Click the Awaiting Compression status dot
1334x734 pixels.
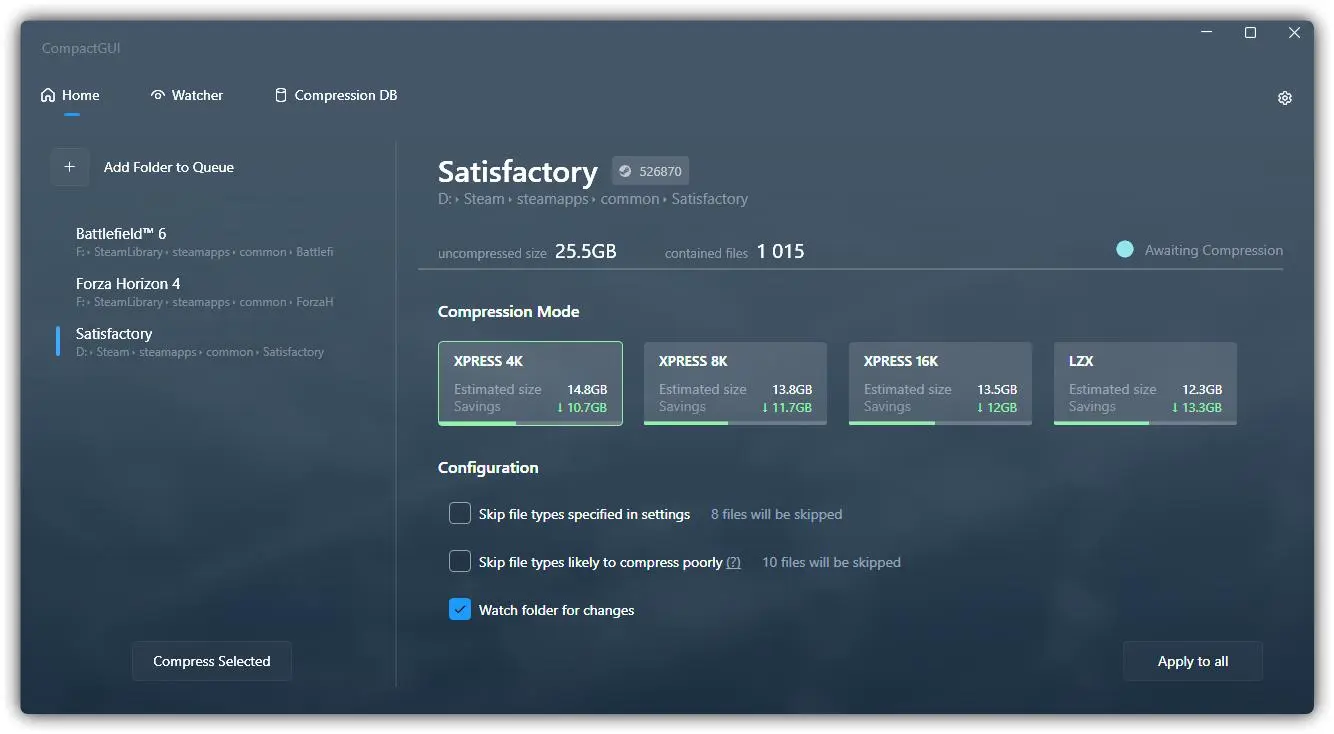pyautogui.click(x=1125, y=250)
